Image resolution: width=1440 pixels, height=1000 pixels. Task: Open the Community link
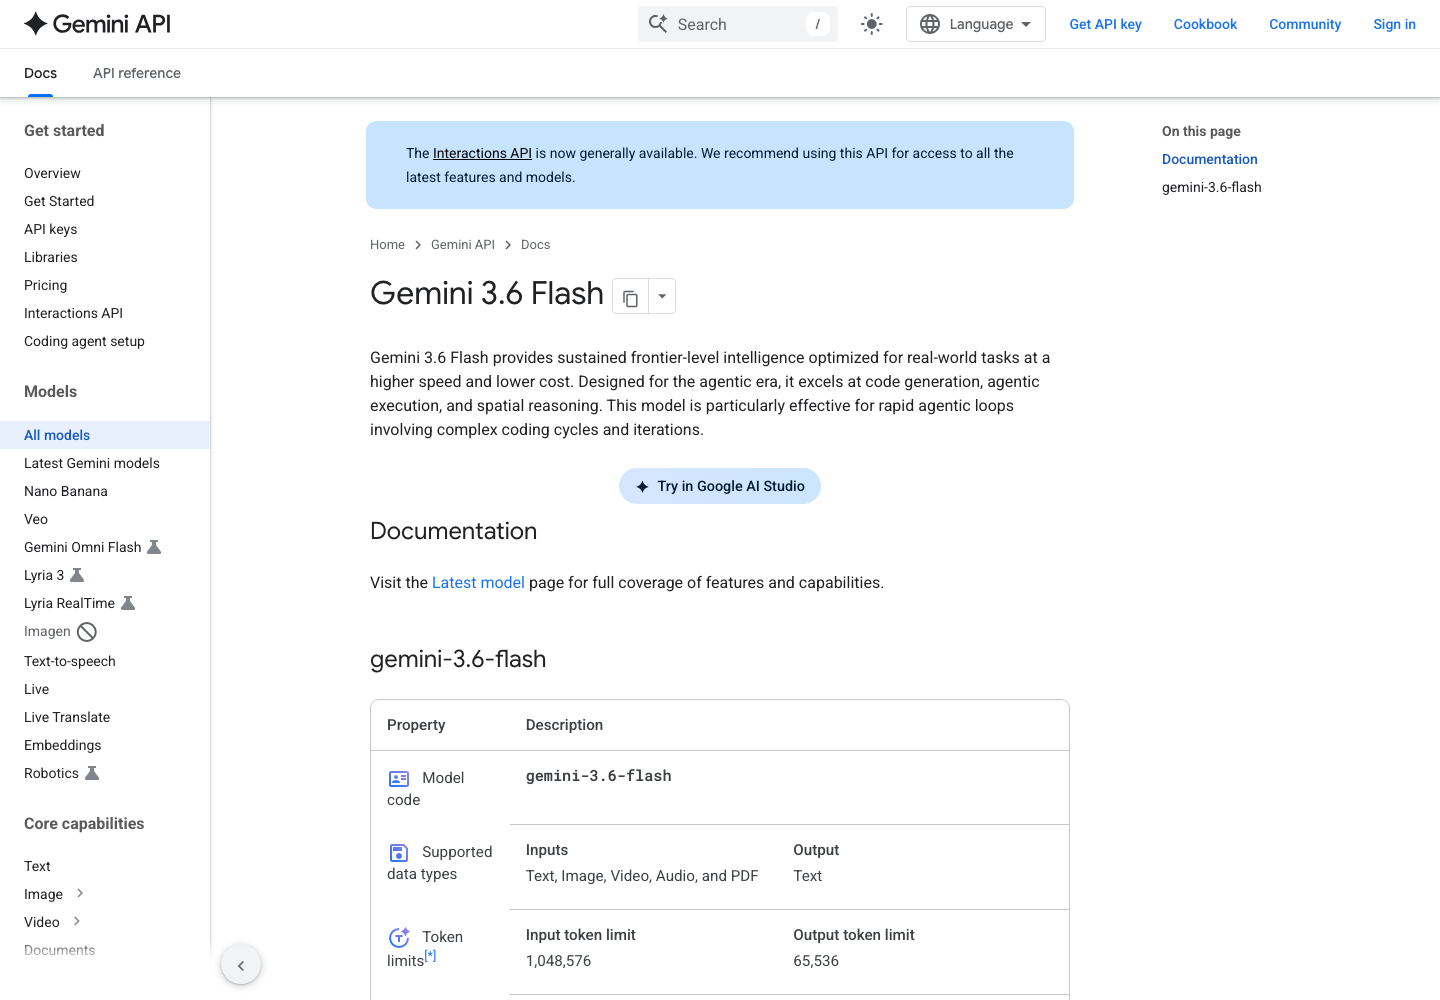coord(1305,24)
